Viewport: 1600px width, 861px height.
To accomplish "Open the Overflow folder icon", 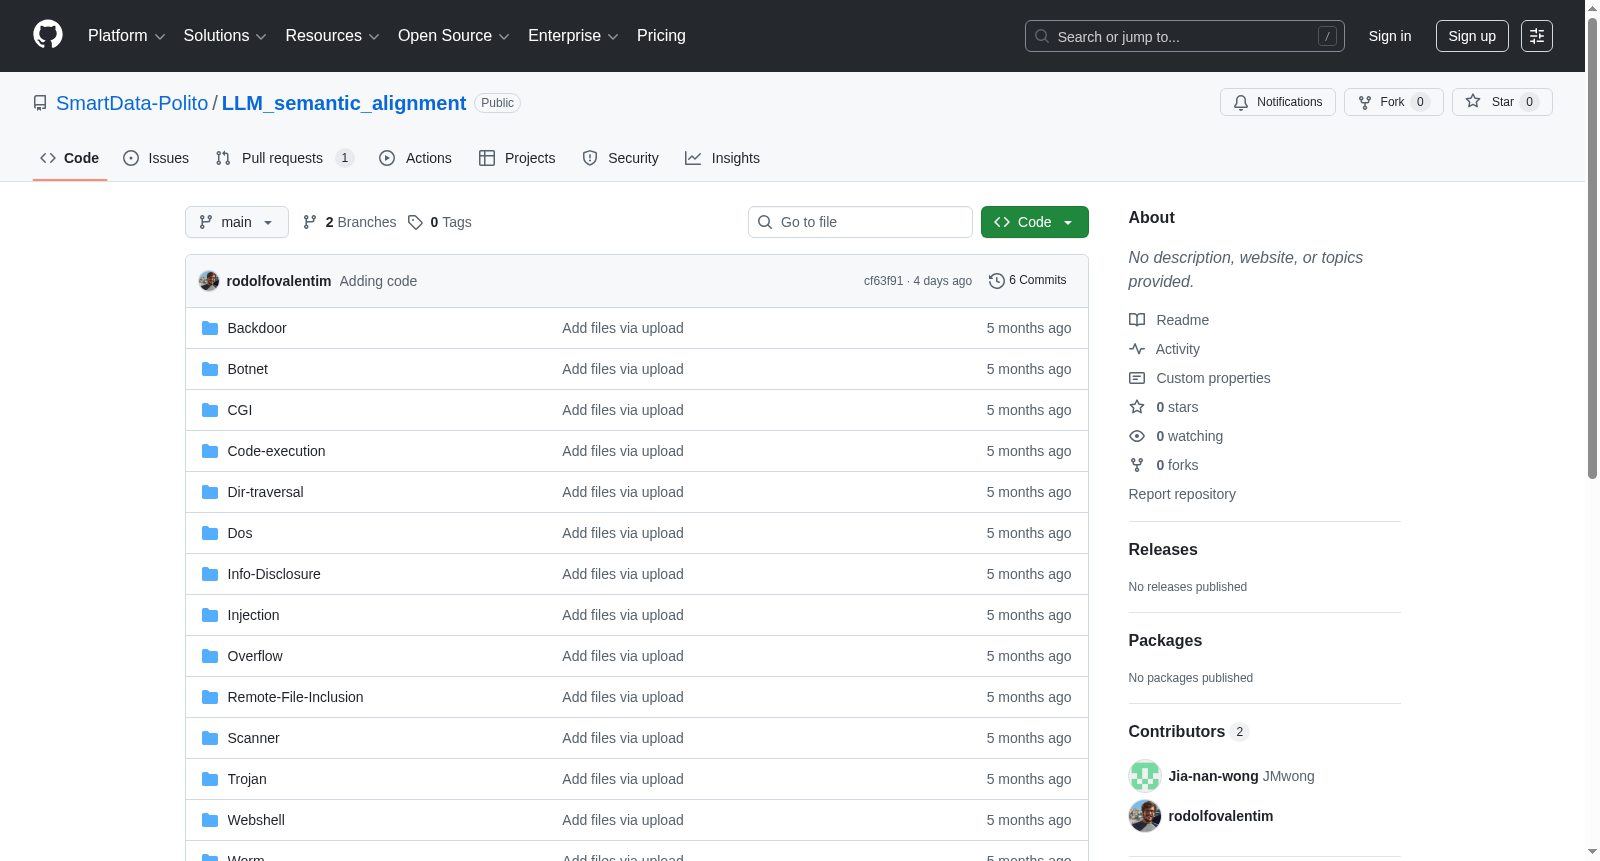I will coord(210,656).
